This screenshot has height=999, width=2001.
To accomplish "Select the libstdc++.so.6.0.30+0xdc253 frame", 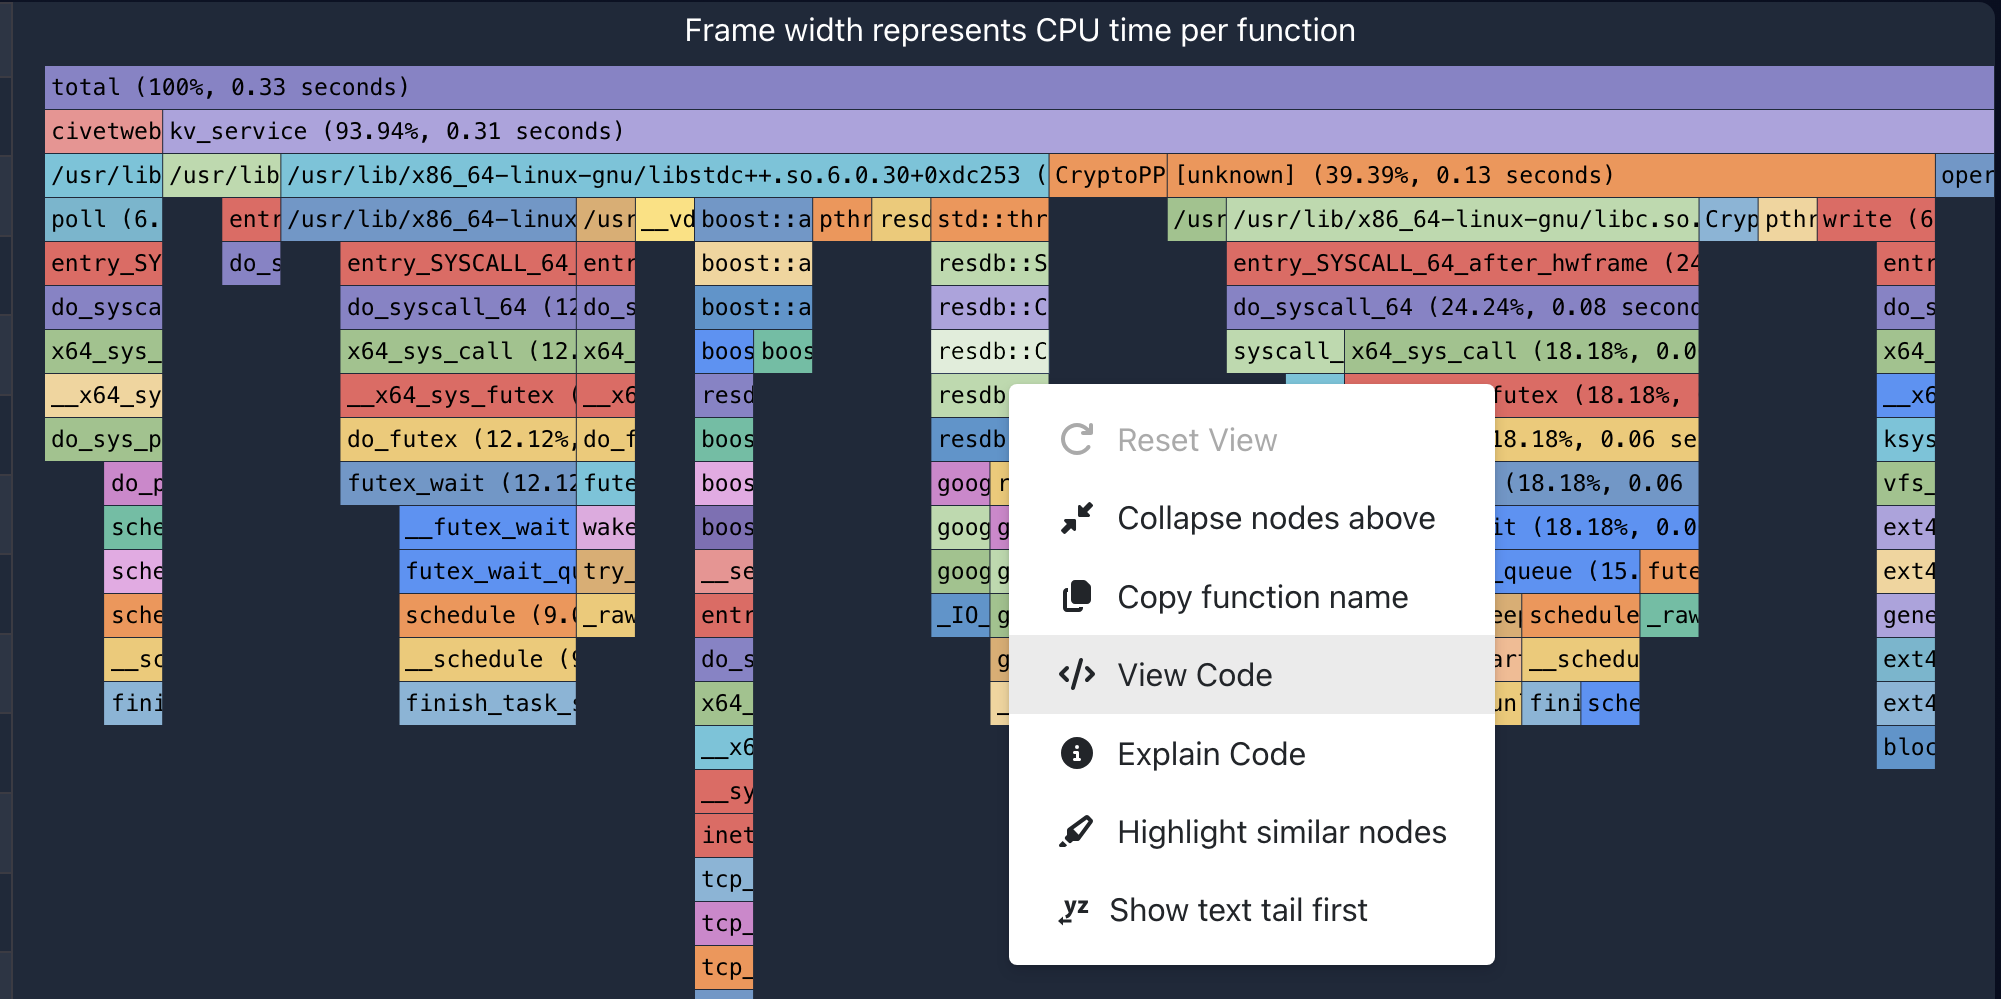I will point(665,175).
